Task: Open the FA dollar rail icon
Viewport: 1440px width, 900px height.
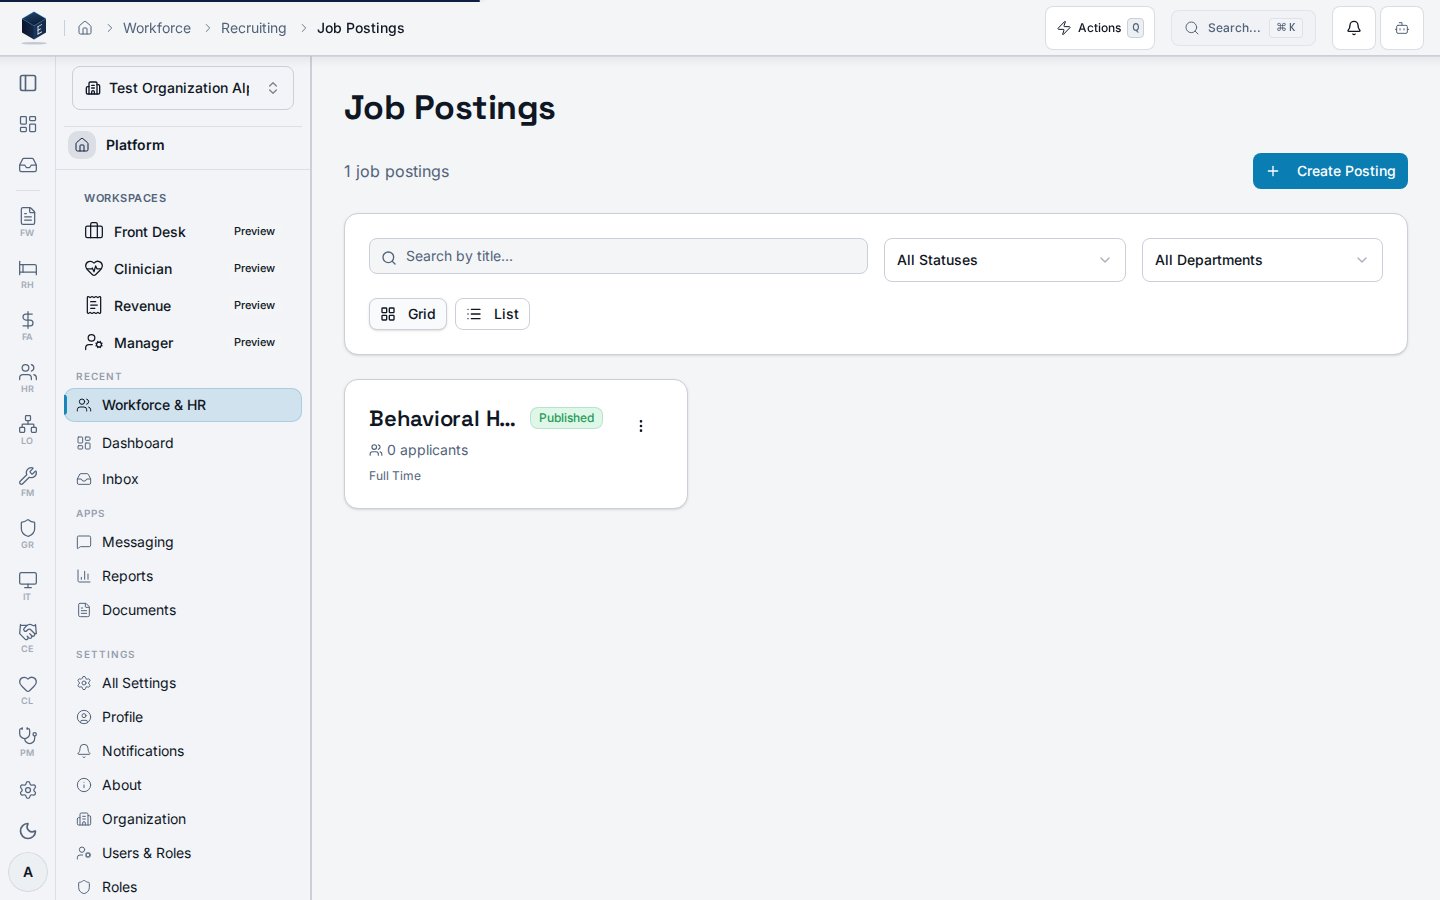Action: pyautogui.click(x=28, y=325)
